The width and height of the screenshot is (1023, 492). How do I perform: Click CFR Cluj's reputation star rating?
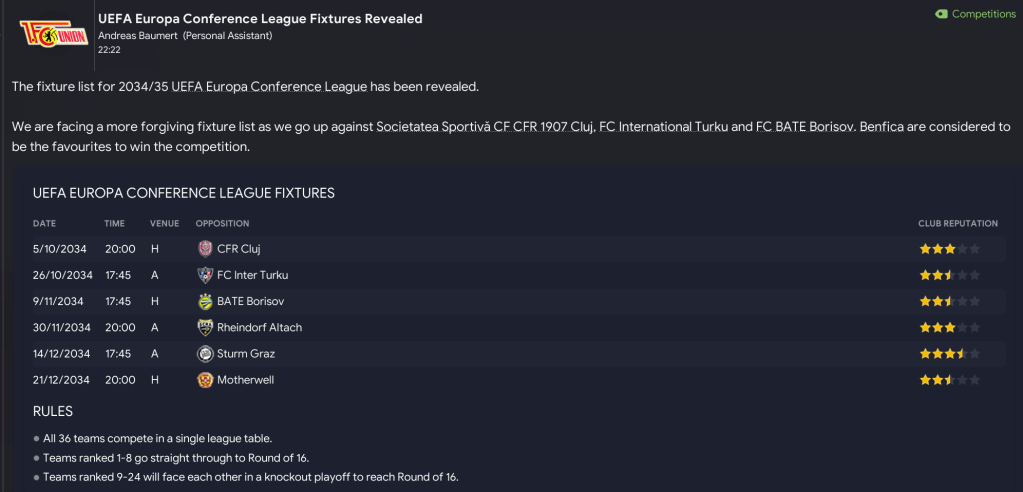tap(949, 249)
